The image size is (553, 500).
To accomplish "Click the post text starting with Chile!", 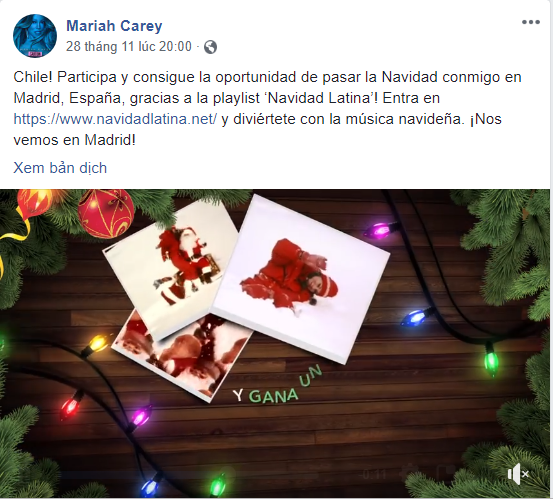I will click(267, 108).
